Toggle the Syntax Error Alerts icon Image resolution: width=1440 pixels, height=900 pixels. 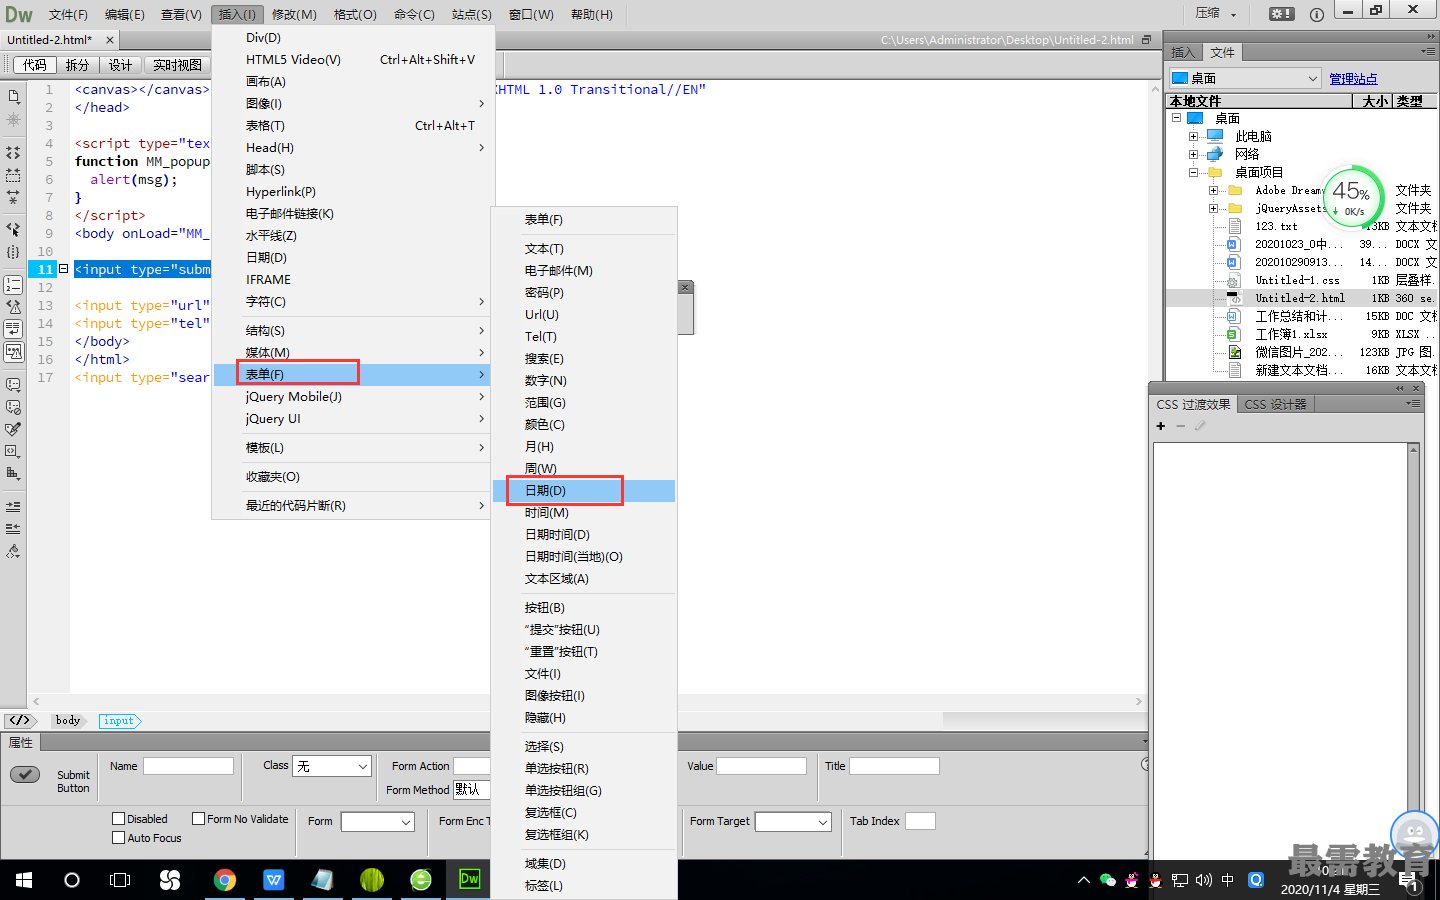(x=13, y=351)
